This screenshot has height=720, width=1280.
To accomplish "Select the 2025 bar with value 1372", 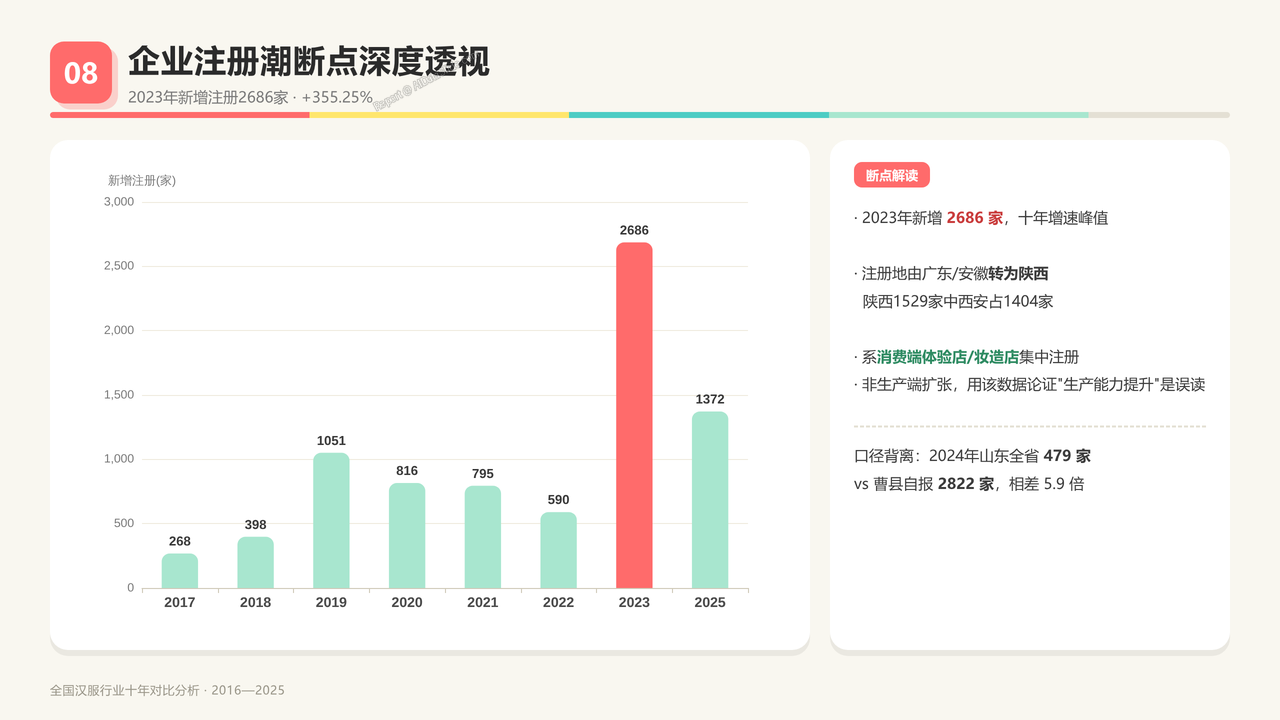I will click(710, 500).
